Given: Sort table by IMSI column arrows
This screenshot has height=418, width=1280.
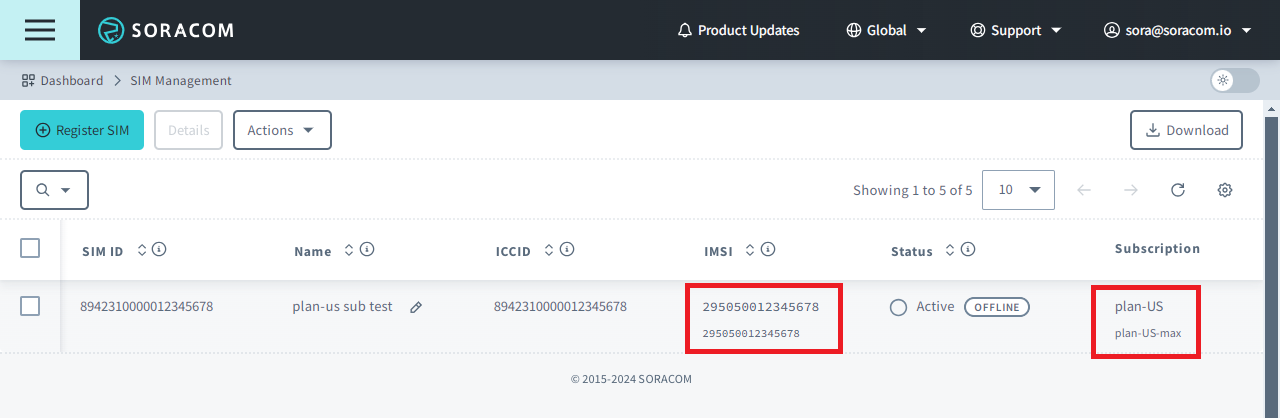Looking at the screenshot, I should 750,250.
